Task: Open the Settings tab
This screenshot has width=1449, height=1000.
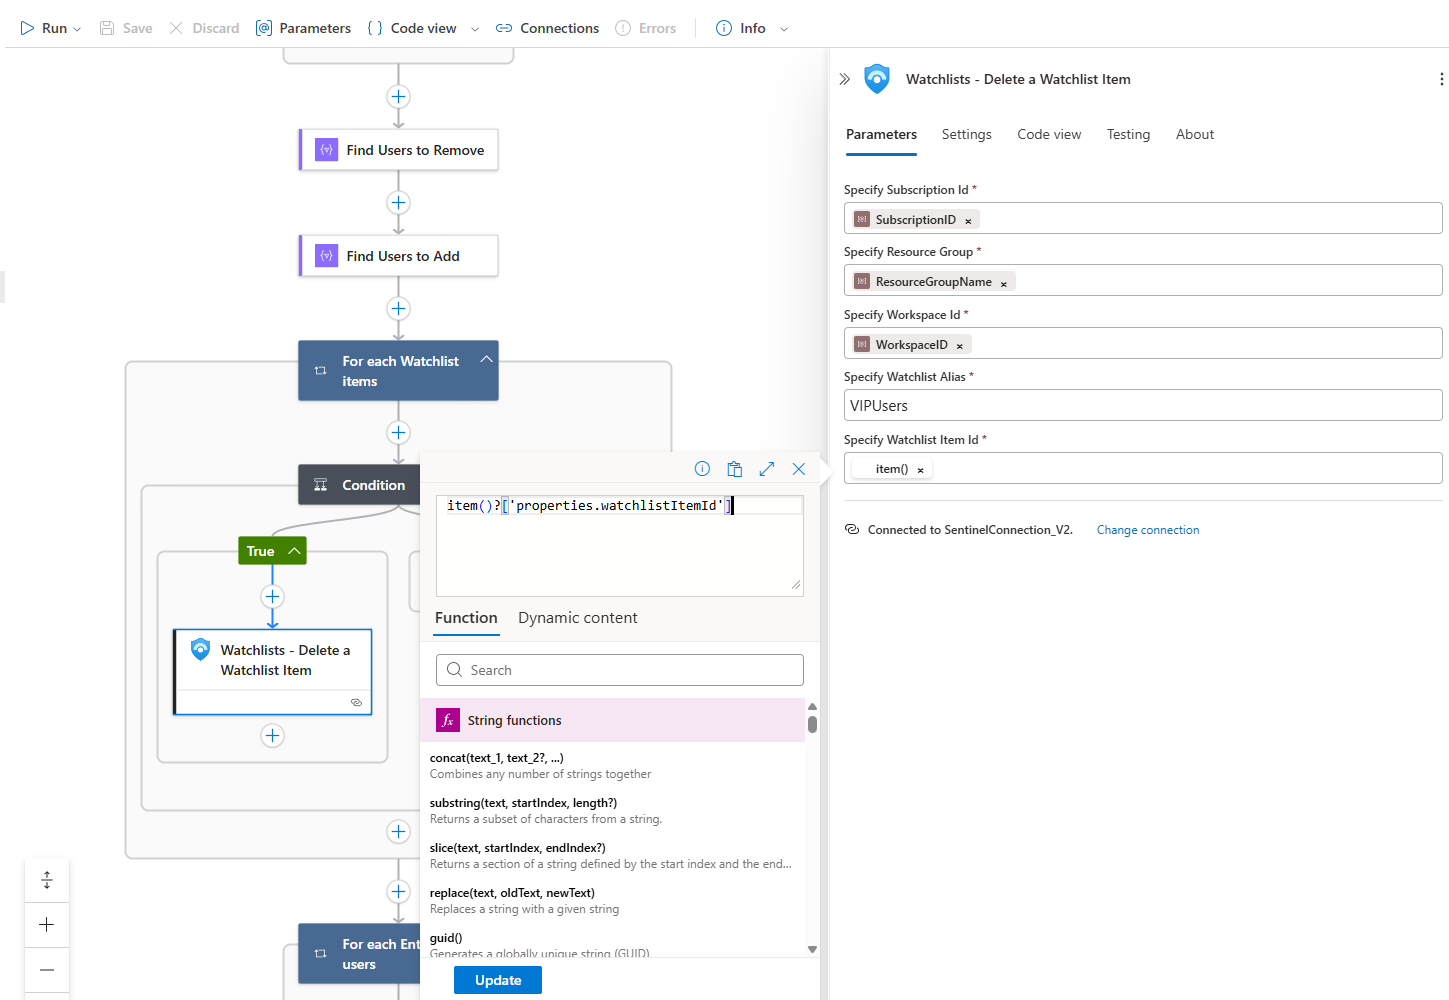Action: pos(966,134)
